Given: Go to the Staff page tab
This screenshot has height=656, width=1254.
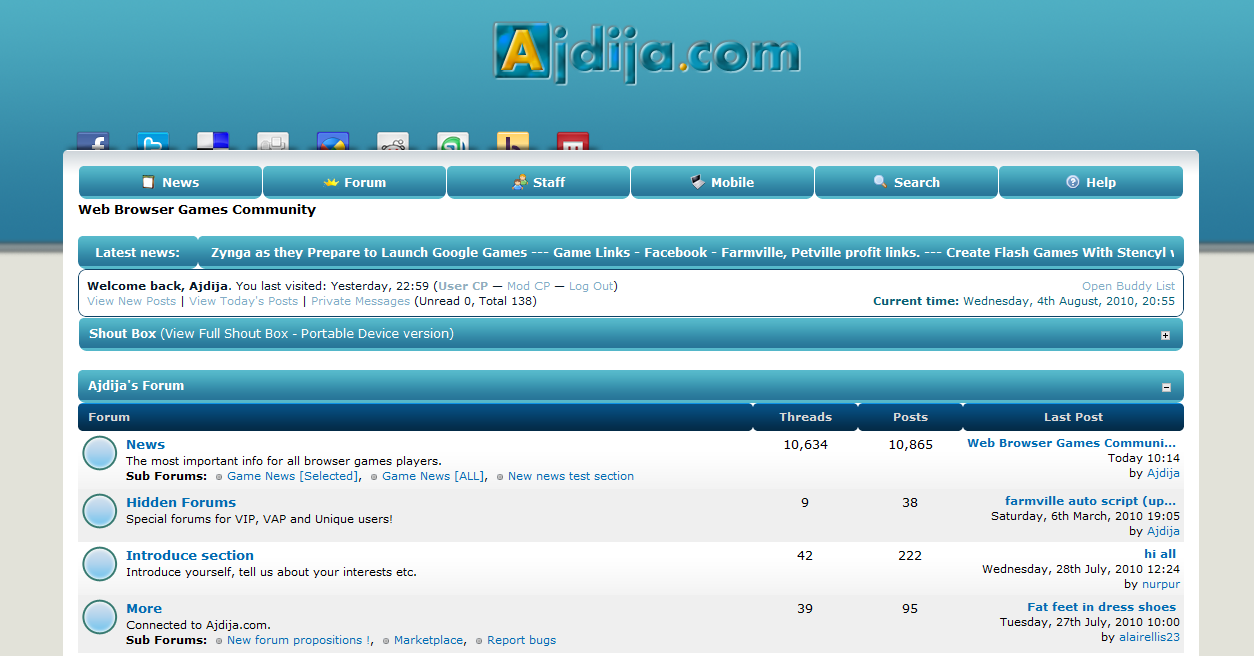Looking at the screenshot, I should coord(538,182).
